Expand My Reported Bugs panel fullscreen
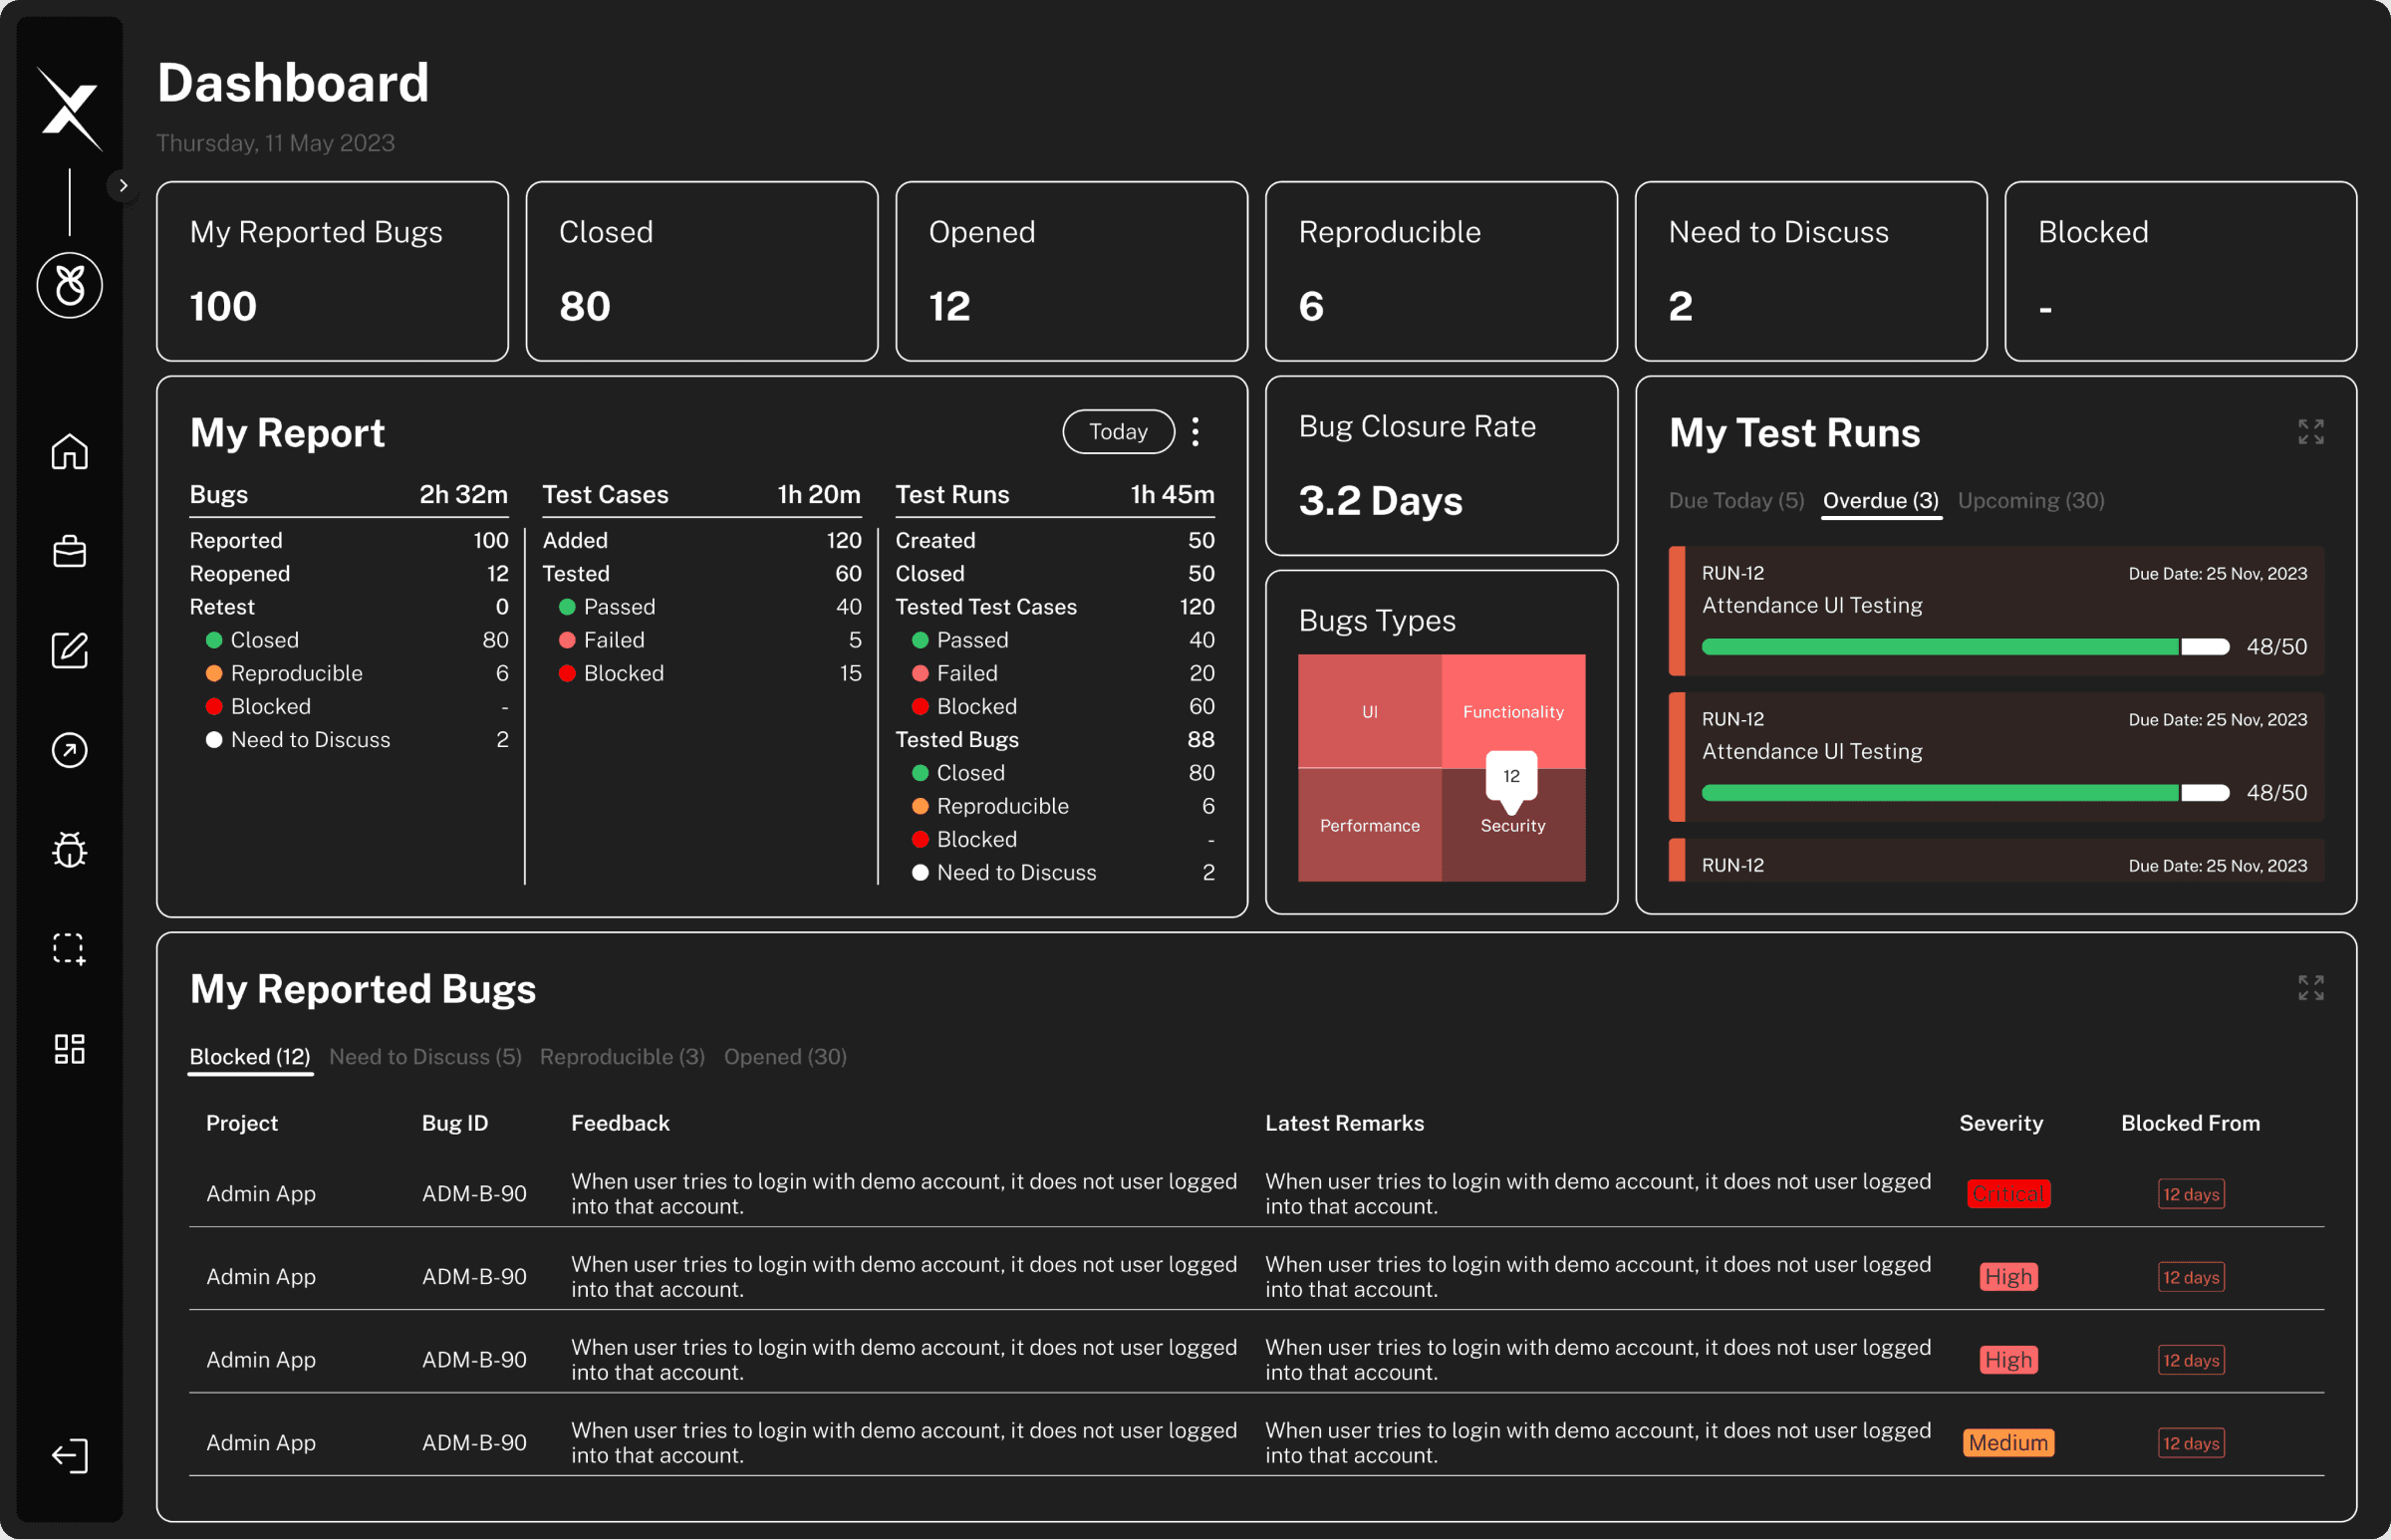 pyautogui.click(x=2307, y=988)
